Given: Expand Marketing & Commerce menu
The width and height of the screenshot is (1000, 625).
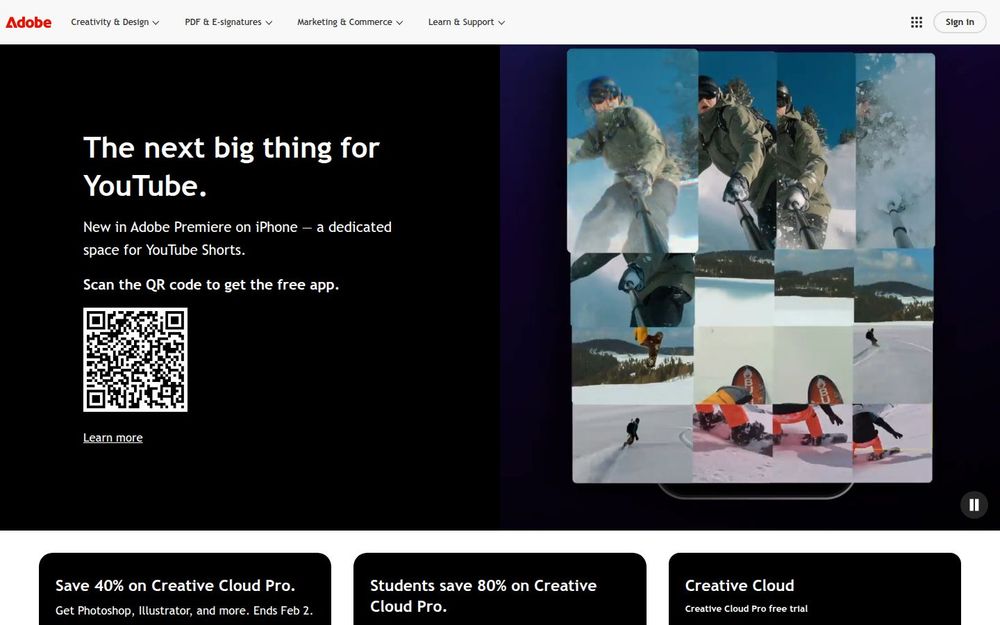Looking at the screenshot, I should click(349, 22).
